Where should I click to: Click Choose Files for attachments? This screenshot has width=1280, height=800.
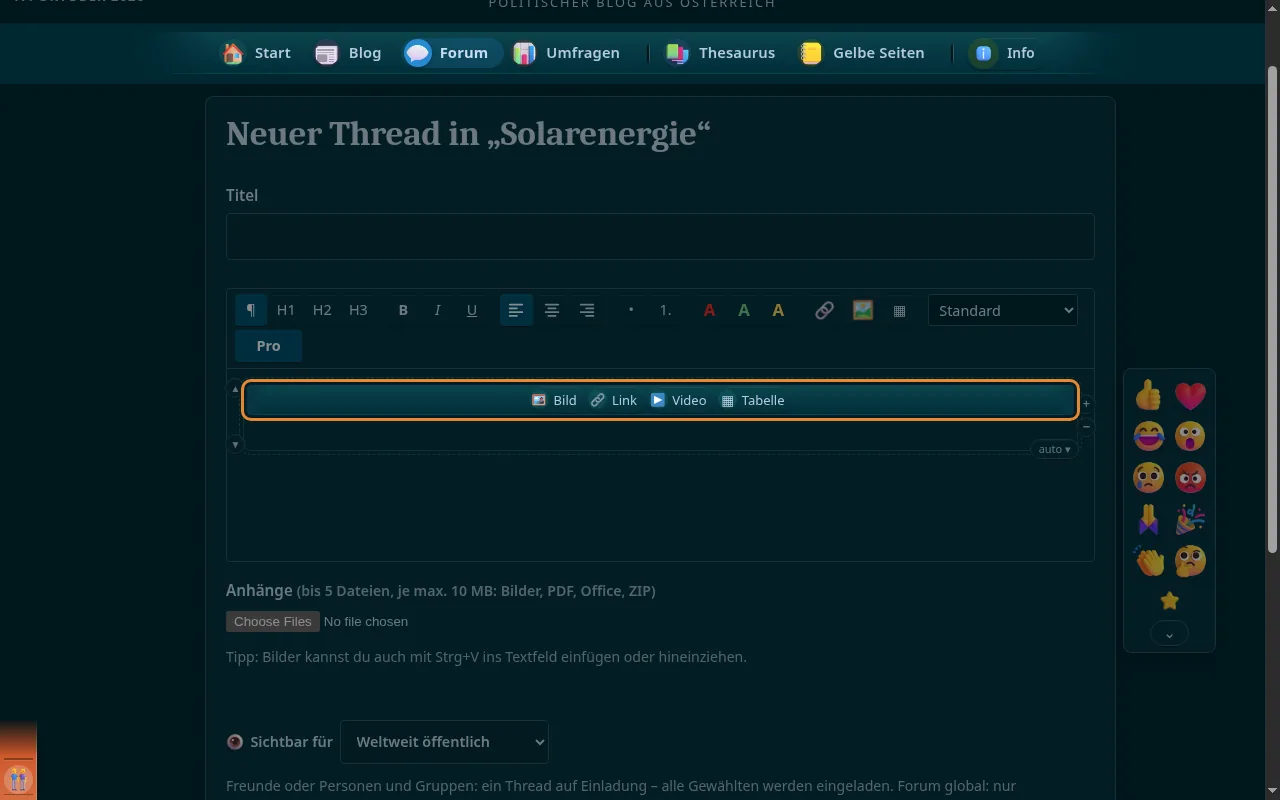(x=273, y=621)
